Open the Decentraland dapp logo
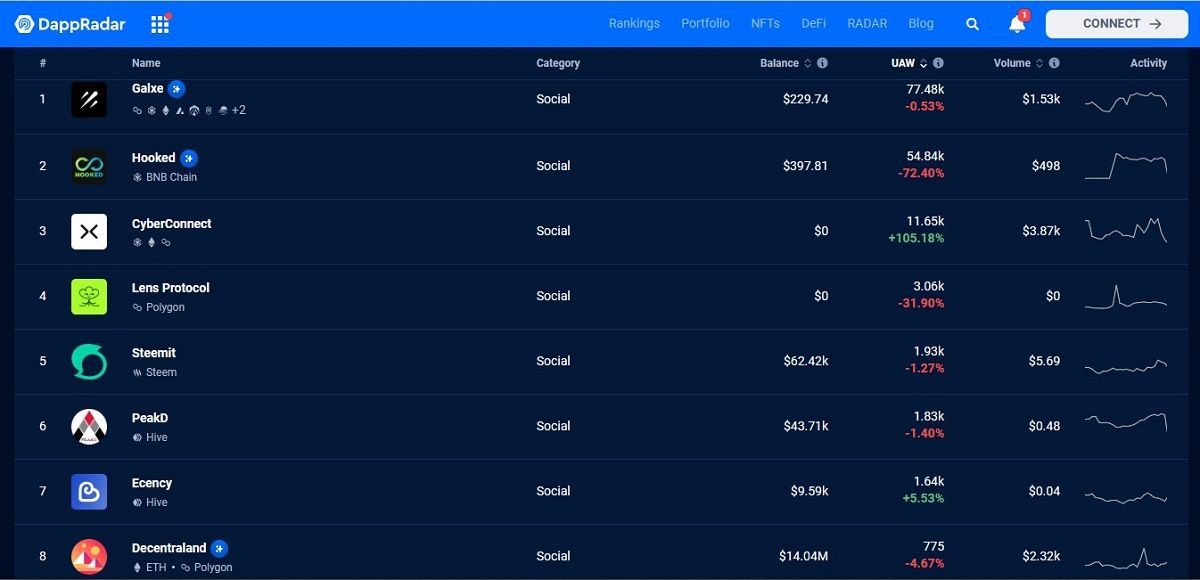 89,556
